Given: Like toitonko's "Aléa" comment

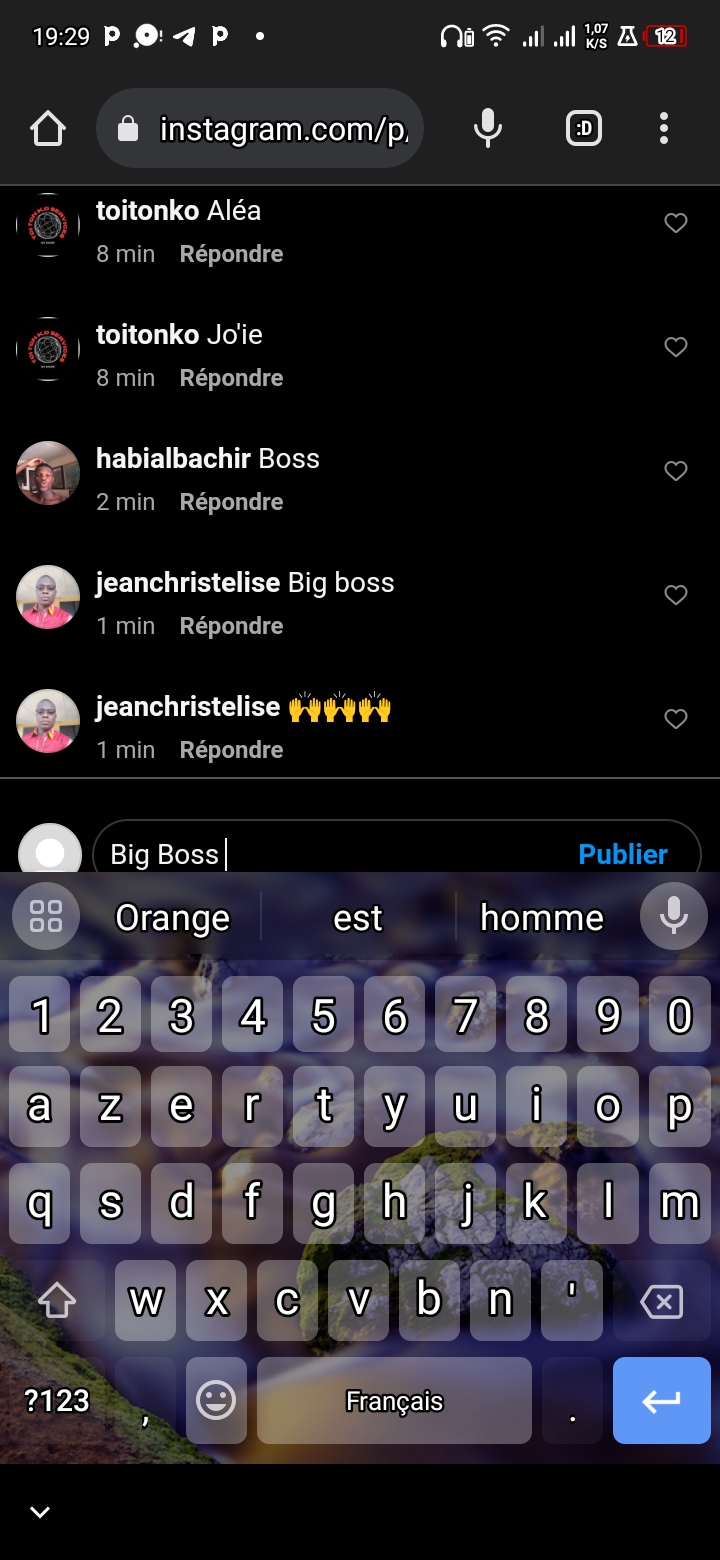Looking at the screenshot, I should [x=676, y=223].
